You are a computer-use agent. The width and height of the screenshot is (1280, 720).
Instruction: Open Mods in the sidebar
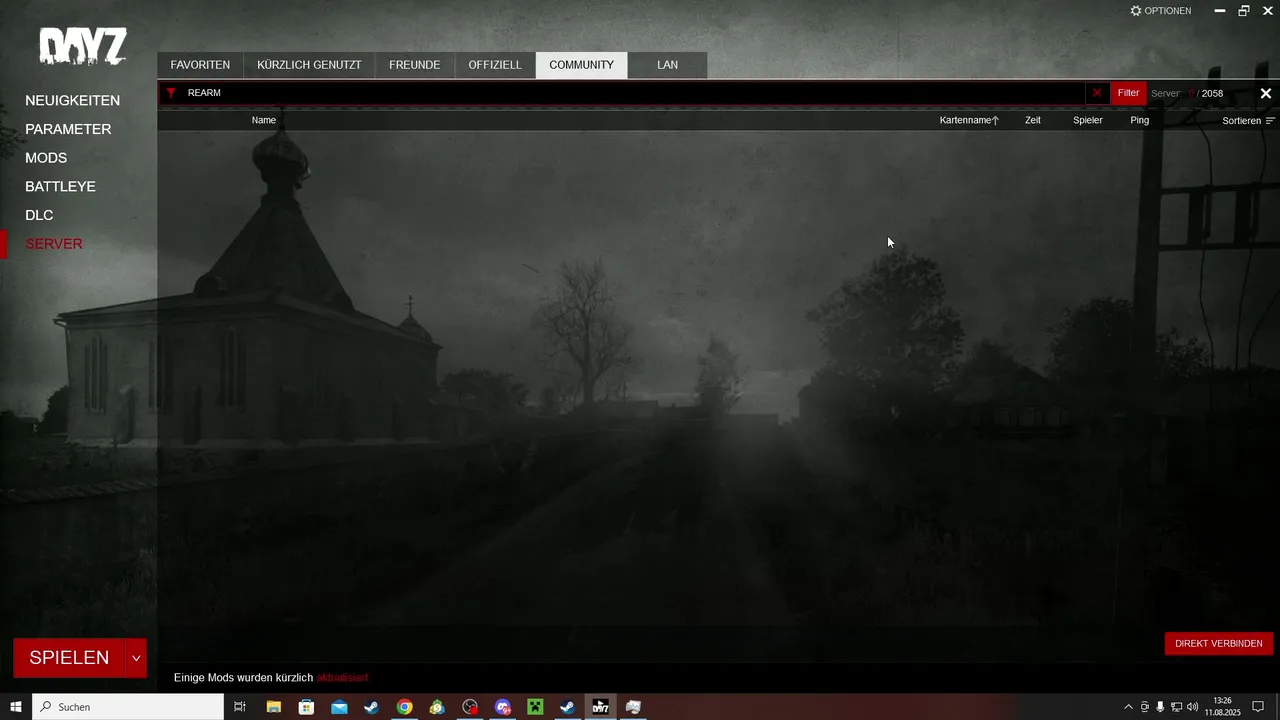point(46,158)
